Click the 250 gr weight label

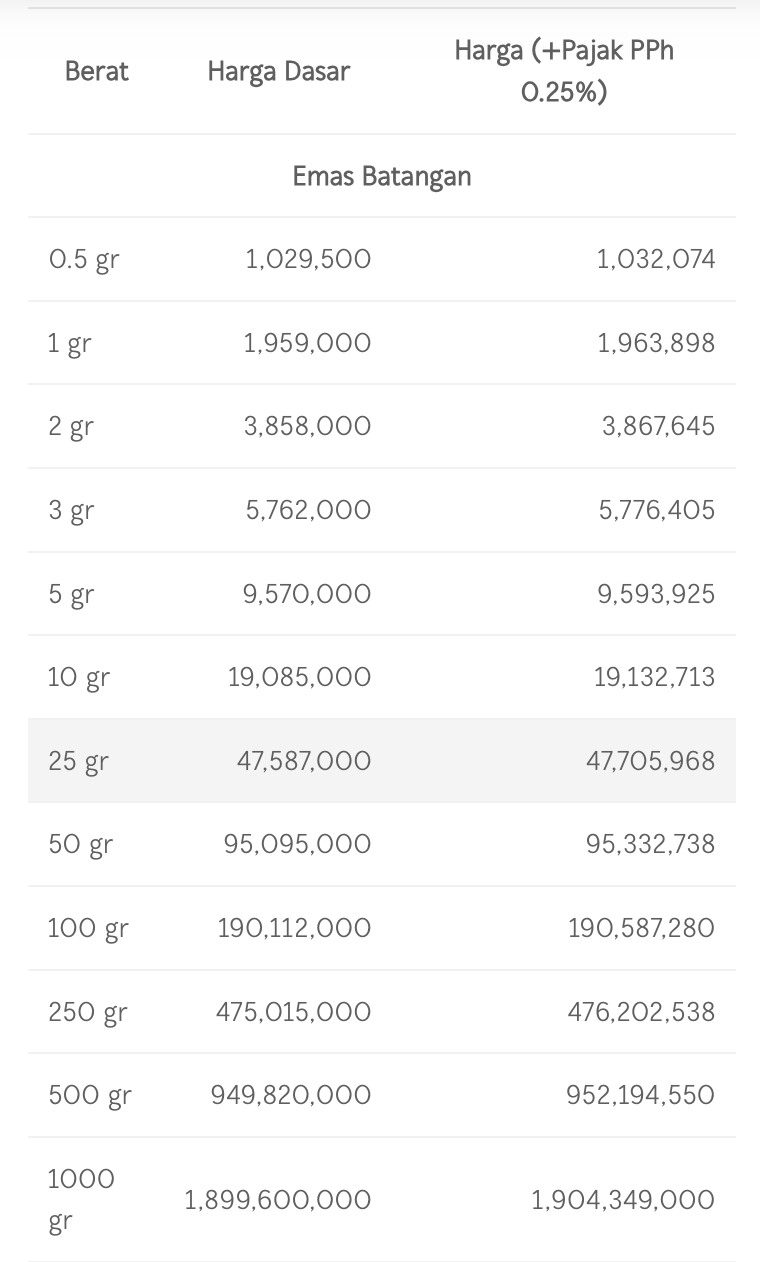88,1012
